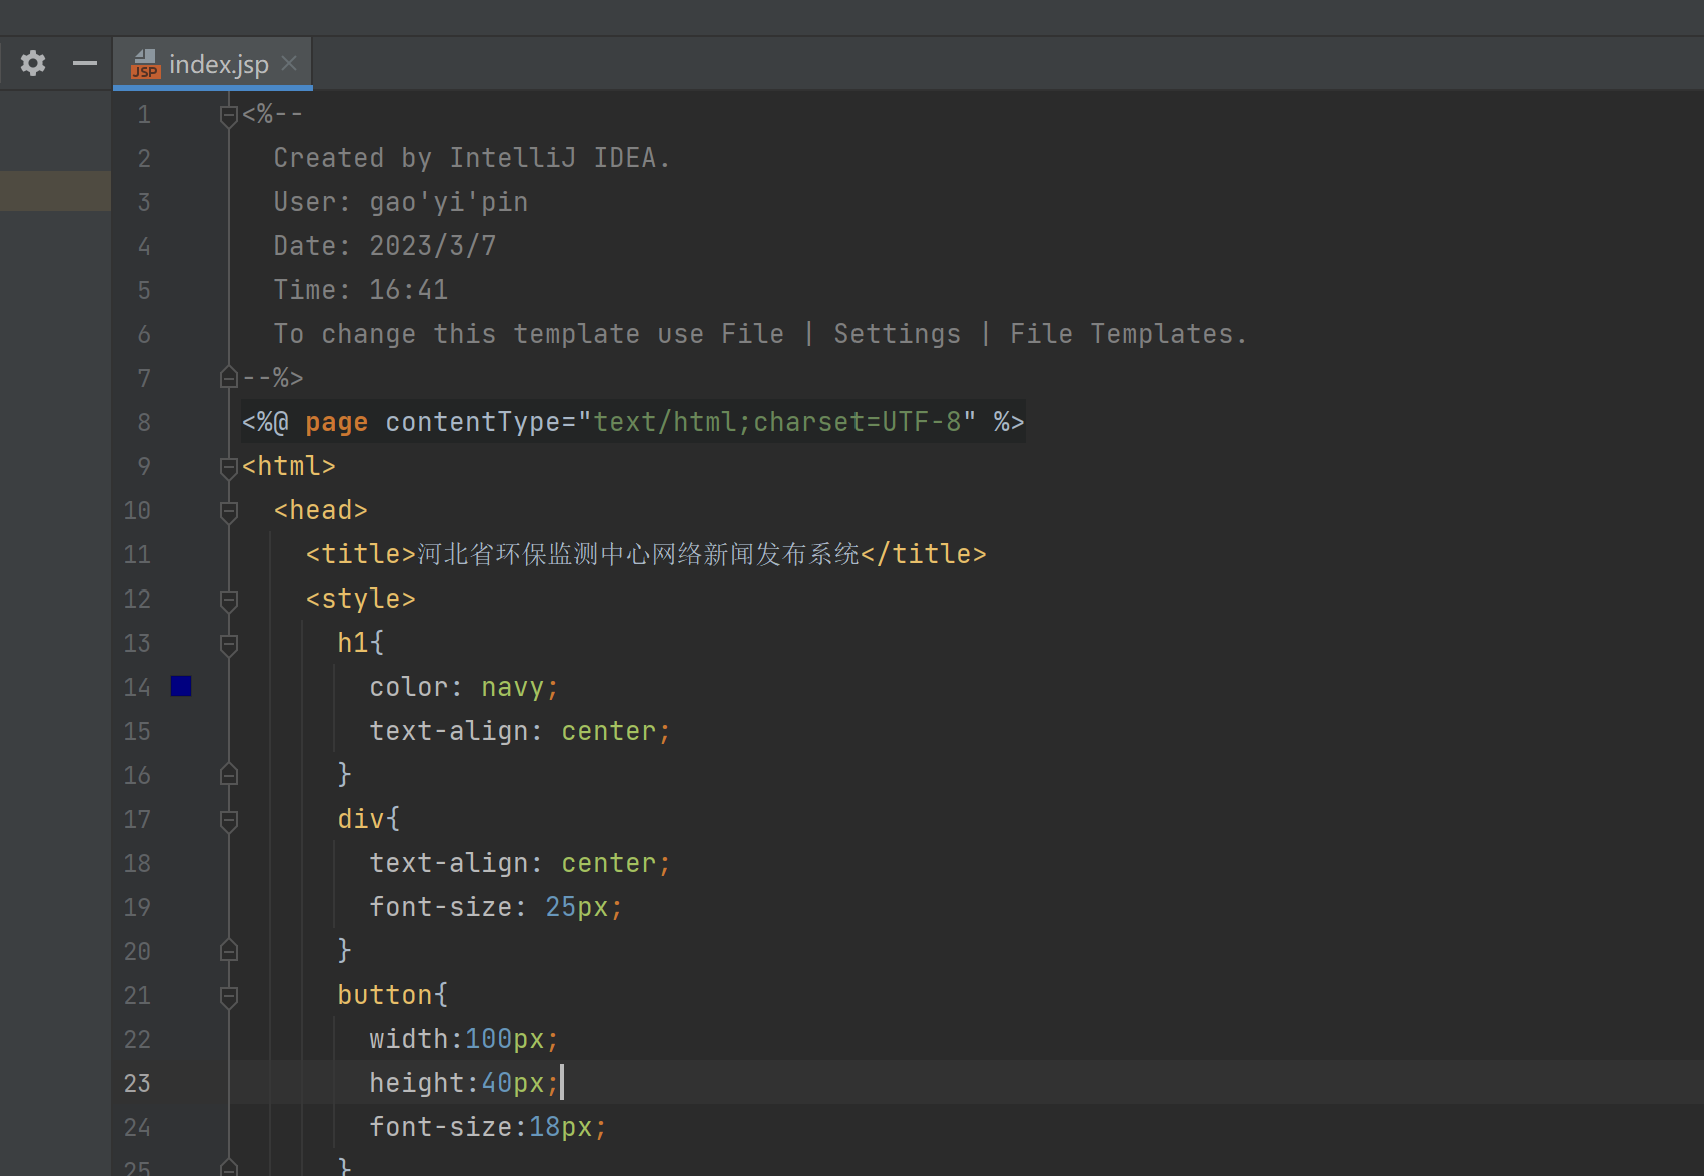
Task: Click the JSP file icon on tab
Action: 146,64
